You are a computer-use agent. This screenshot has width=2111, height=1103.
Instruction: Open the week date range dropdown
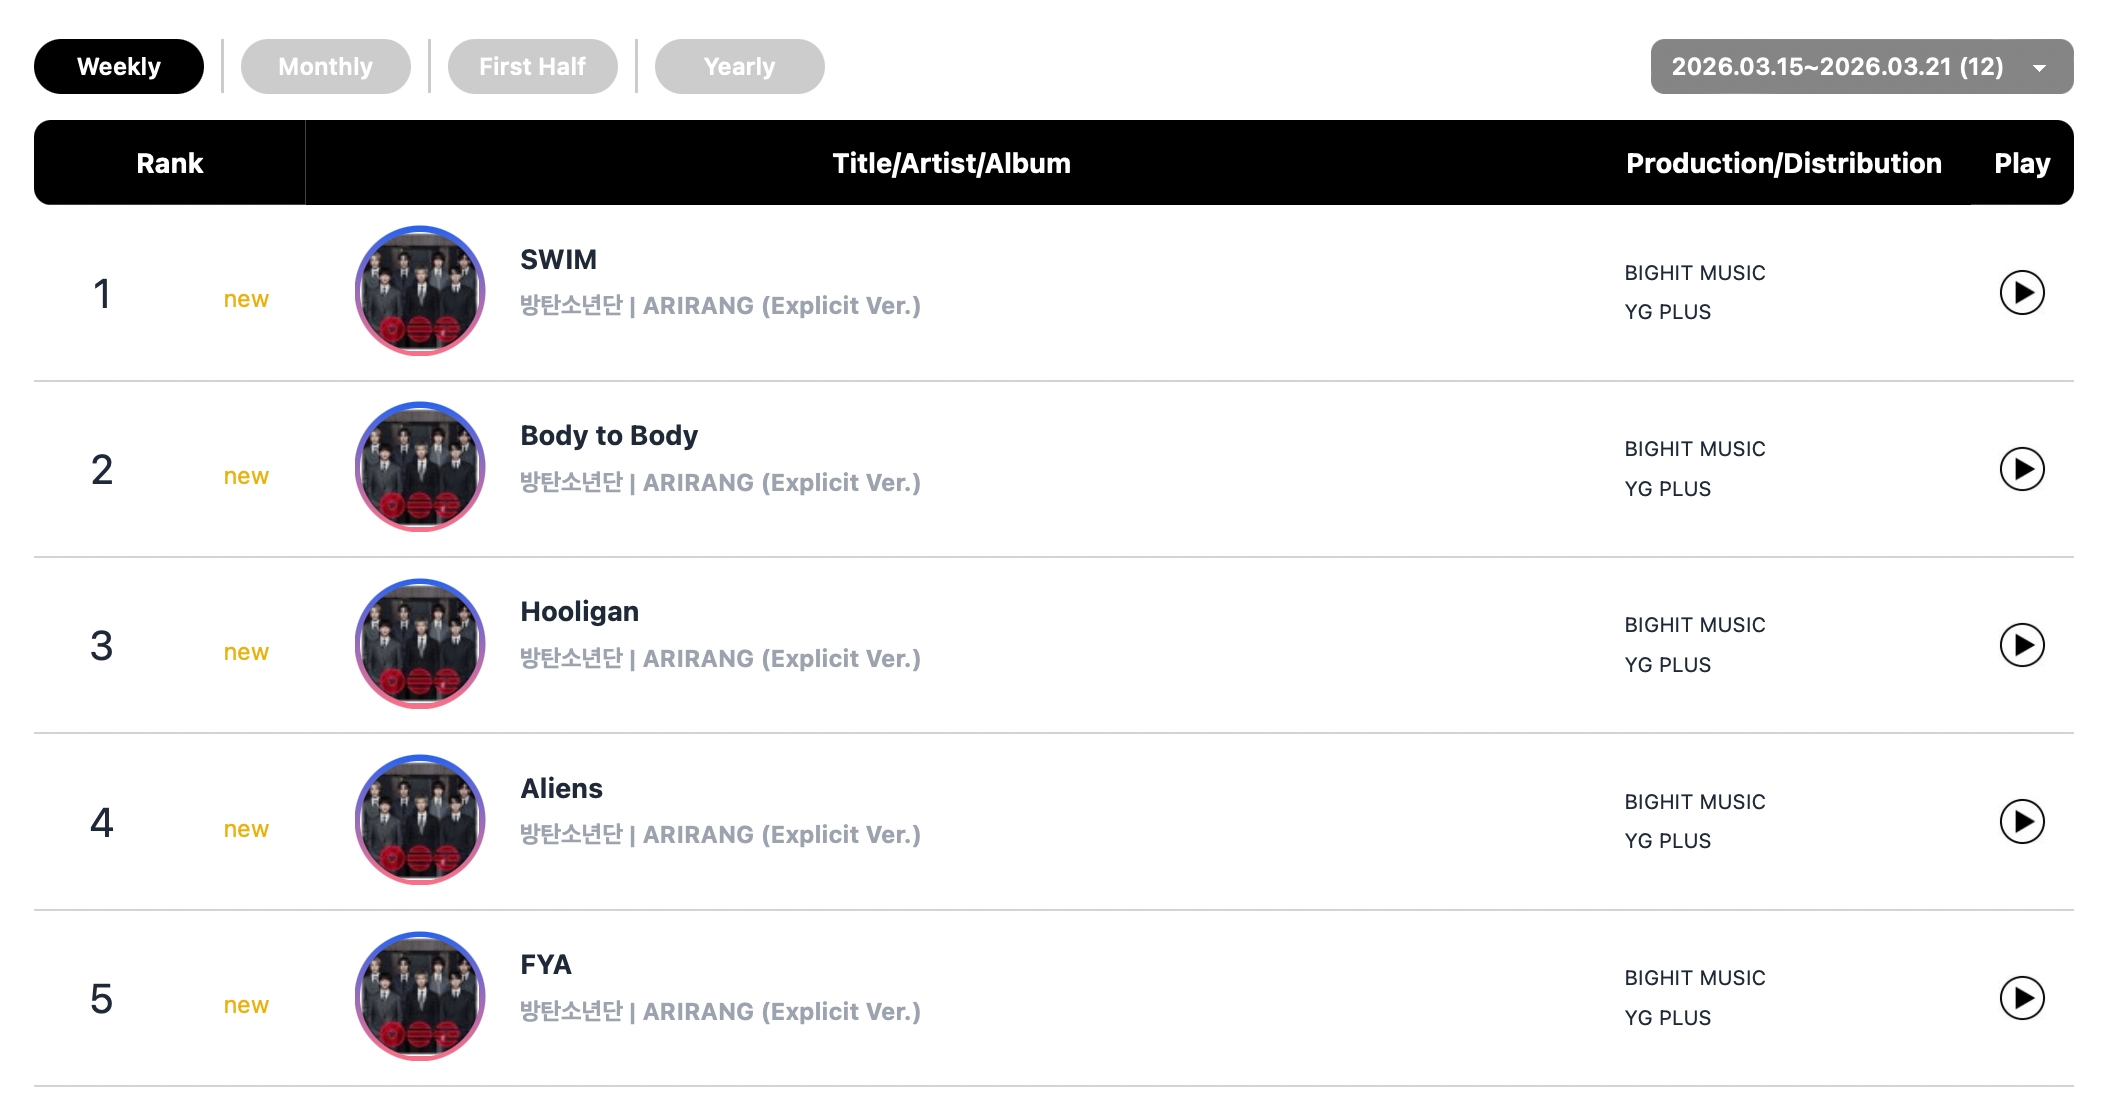pyautogui.click(x=1861, y=67)
